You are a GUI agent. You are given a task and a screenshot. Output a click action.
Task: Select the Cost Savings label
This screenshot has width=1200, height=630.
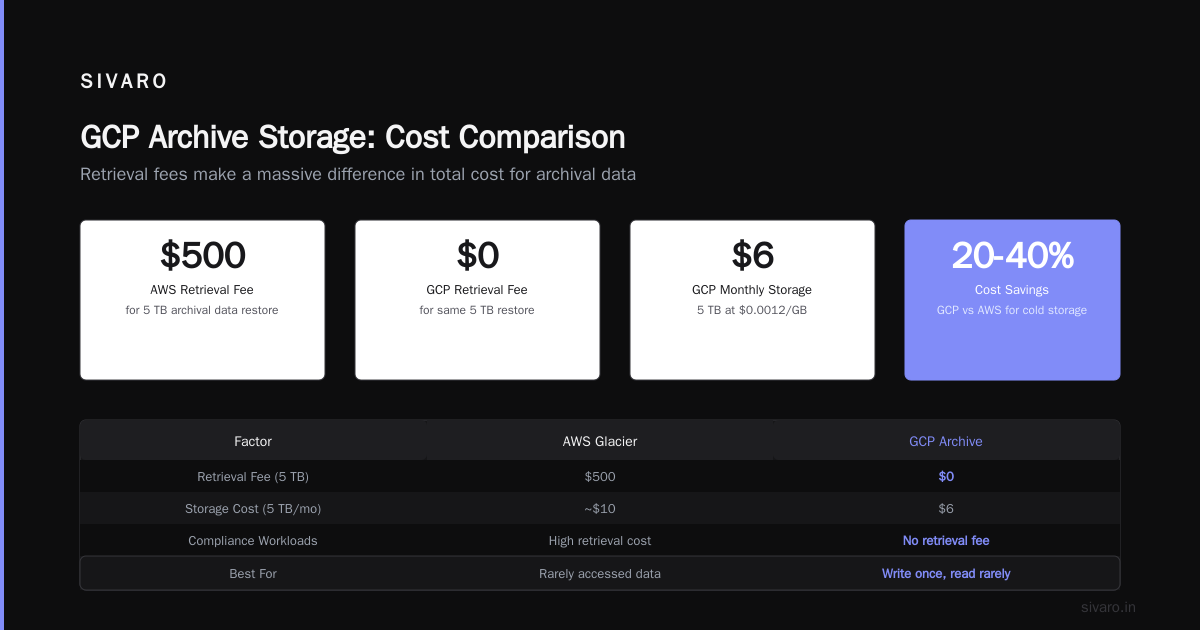point(1012,290)
